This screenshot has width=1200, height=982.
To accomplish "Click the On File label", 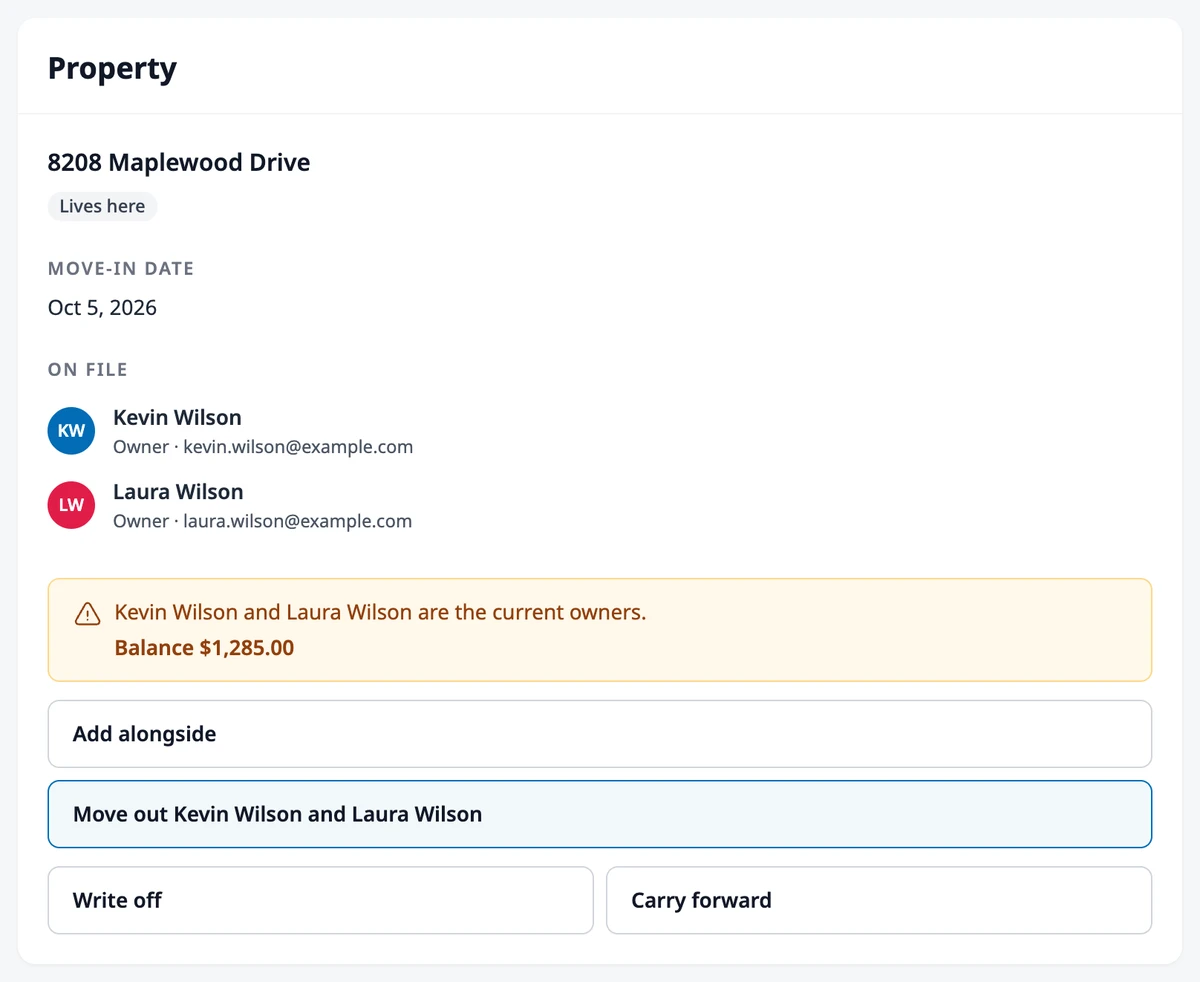I will [88, 369].
